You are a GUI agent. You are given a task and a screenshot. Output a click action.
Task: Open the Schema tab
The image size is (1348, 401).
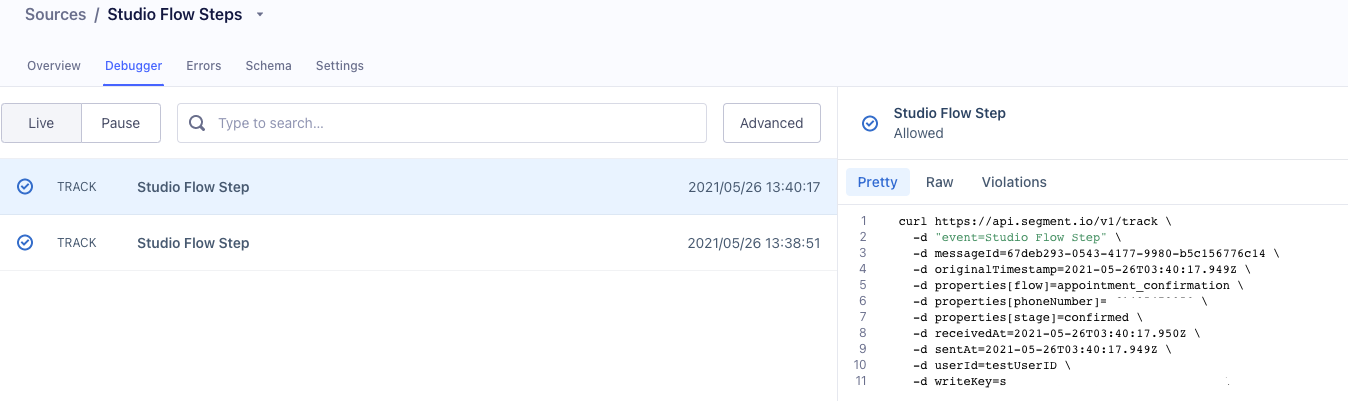pos(268,66)
